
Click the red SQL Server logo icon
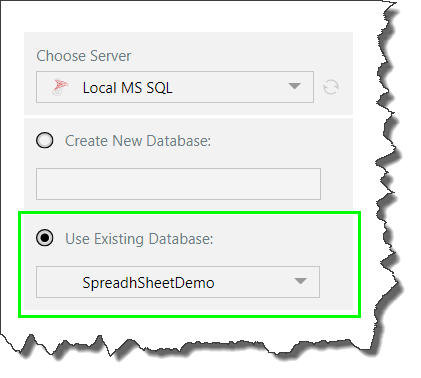(x=60, y=87)
